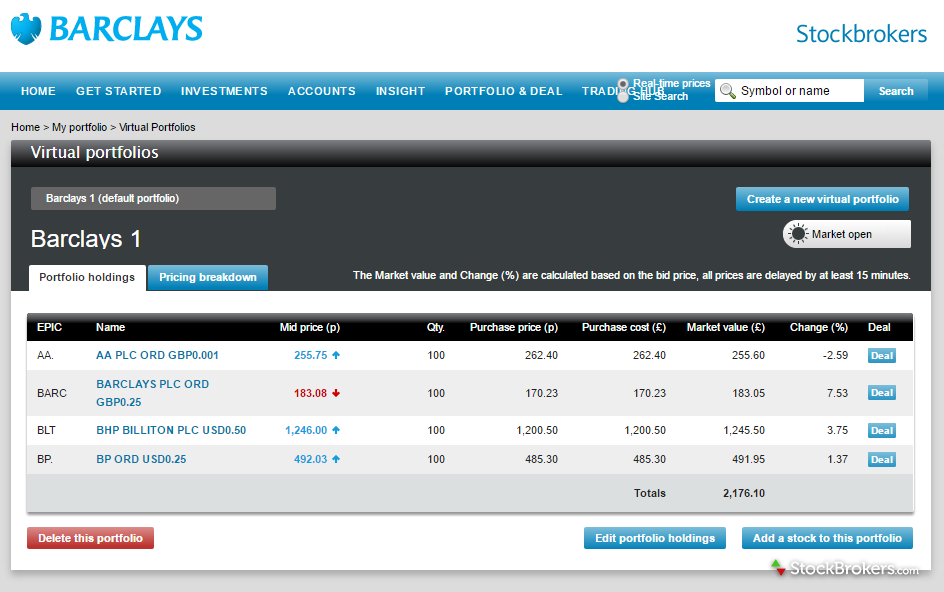Click the BLT EPIC cell
Screen dimensions: 944x592
[46, 431]
